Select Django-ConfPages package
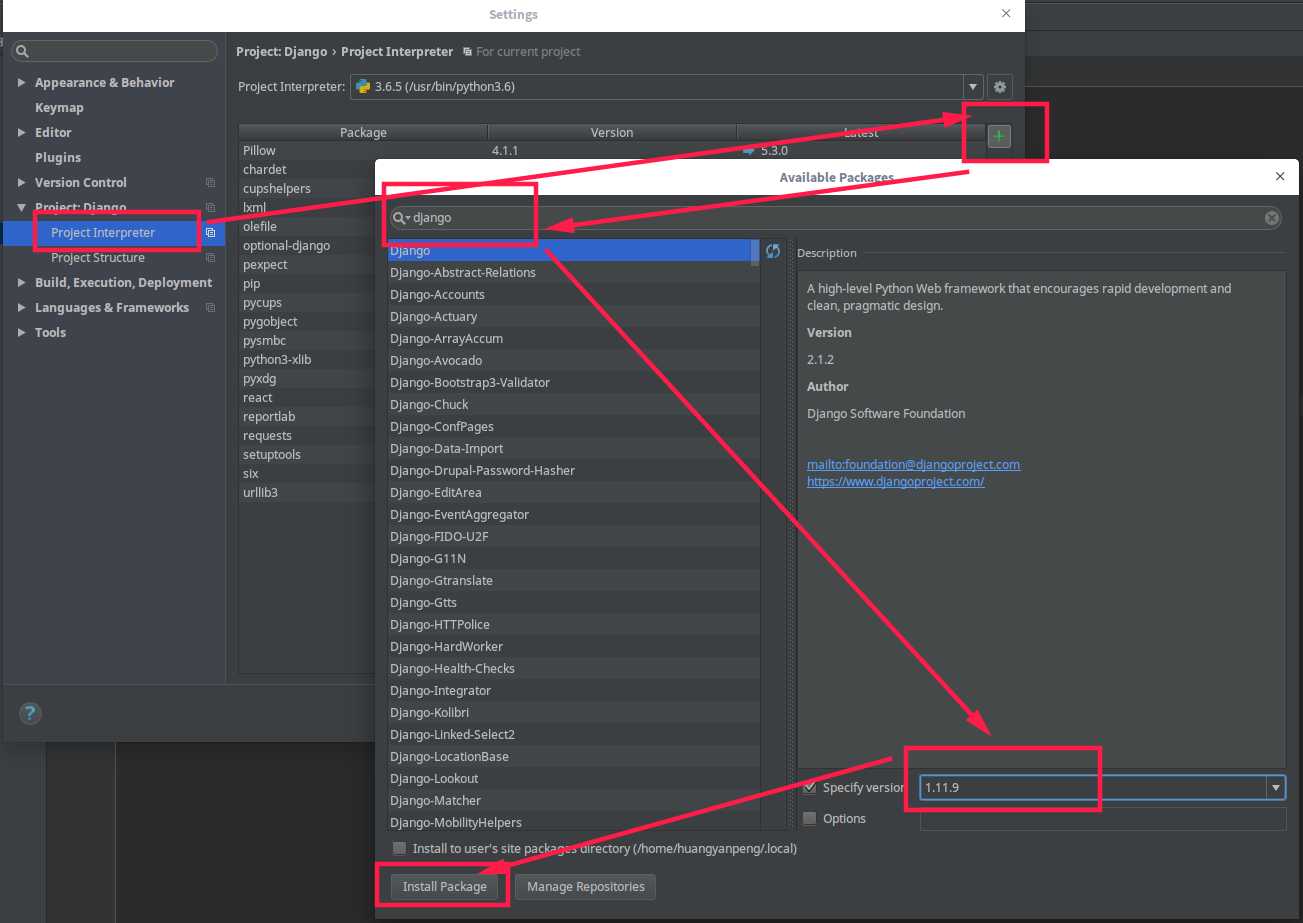 pos(573,427)
